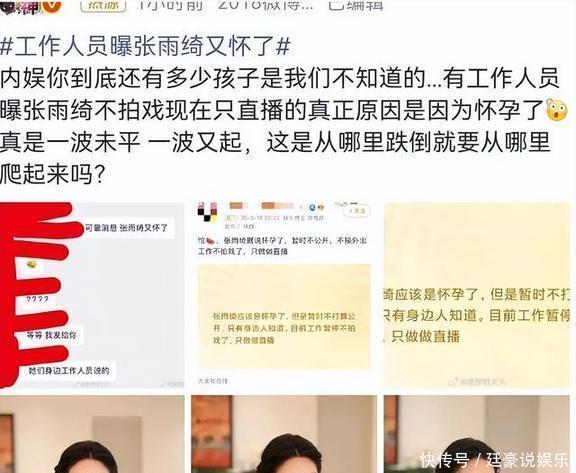The width and height of the screenshot is (576, 473).
Task: Open the #工作人员曝张雨绮又怀了# hashtag topic
Action: tap(145, 47)
